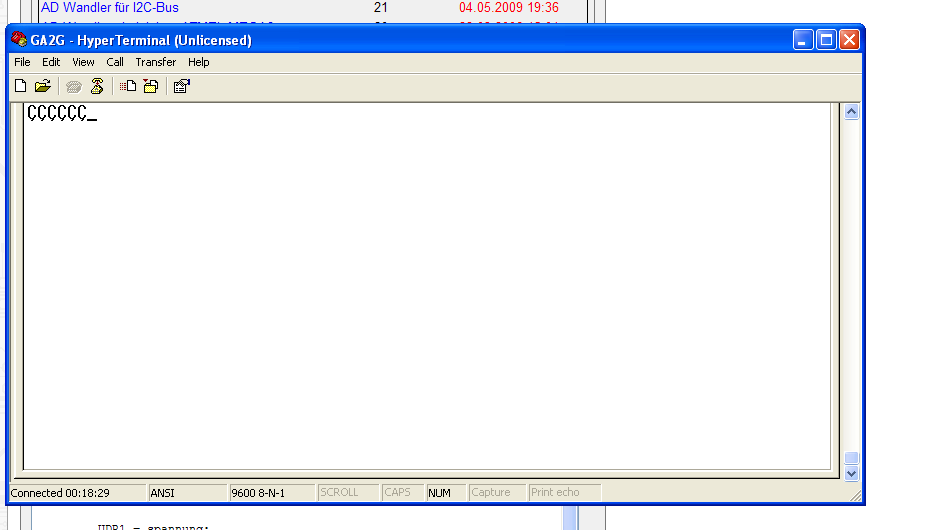Click the Capture status bar entry
The height and width of the screenshot is (530, 931).
[x=498, y=493]
